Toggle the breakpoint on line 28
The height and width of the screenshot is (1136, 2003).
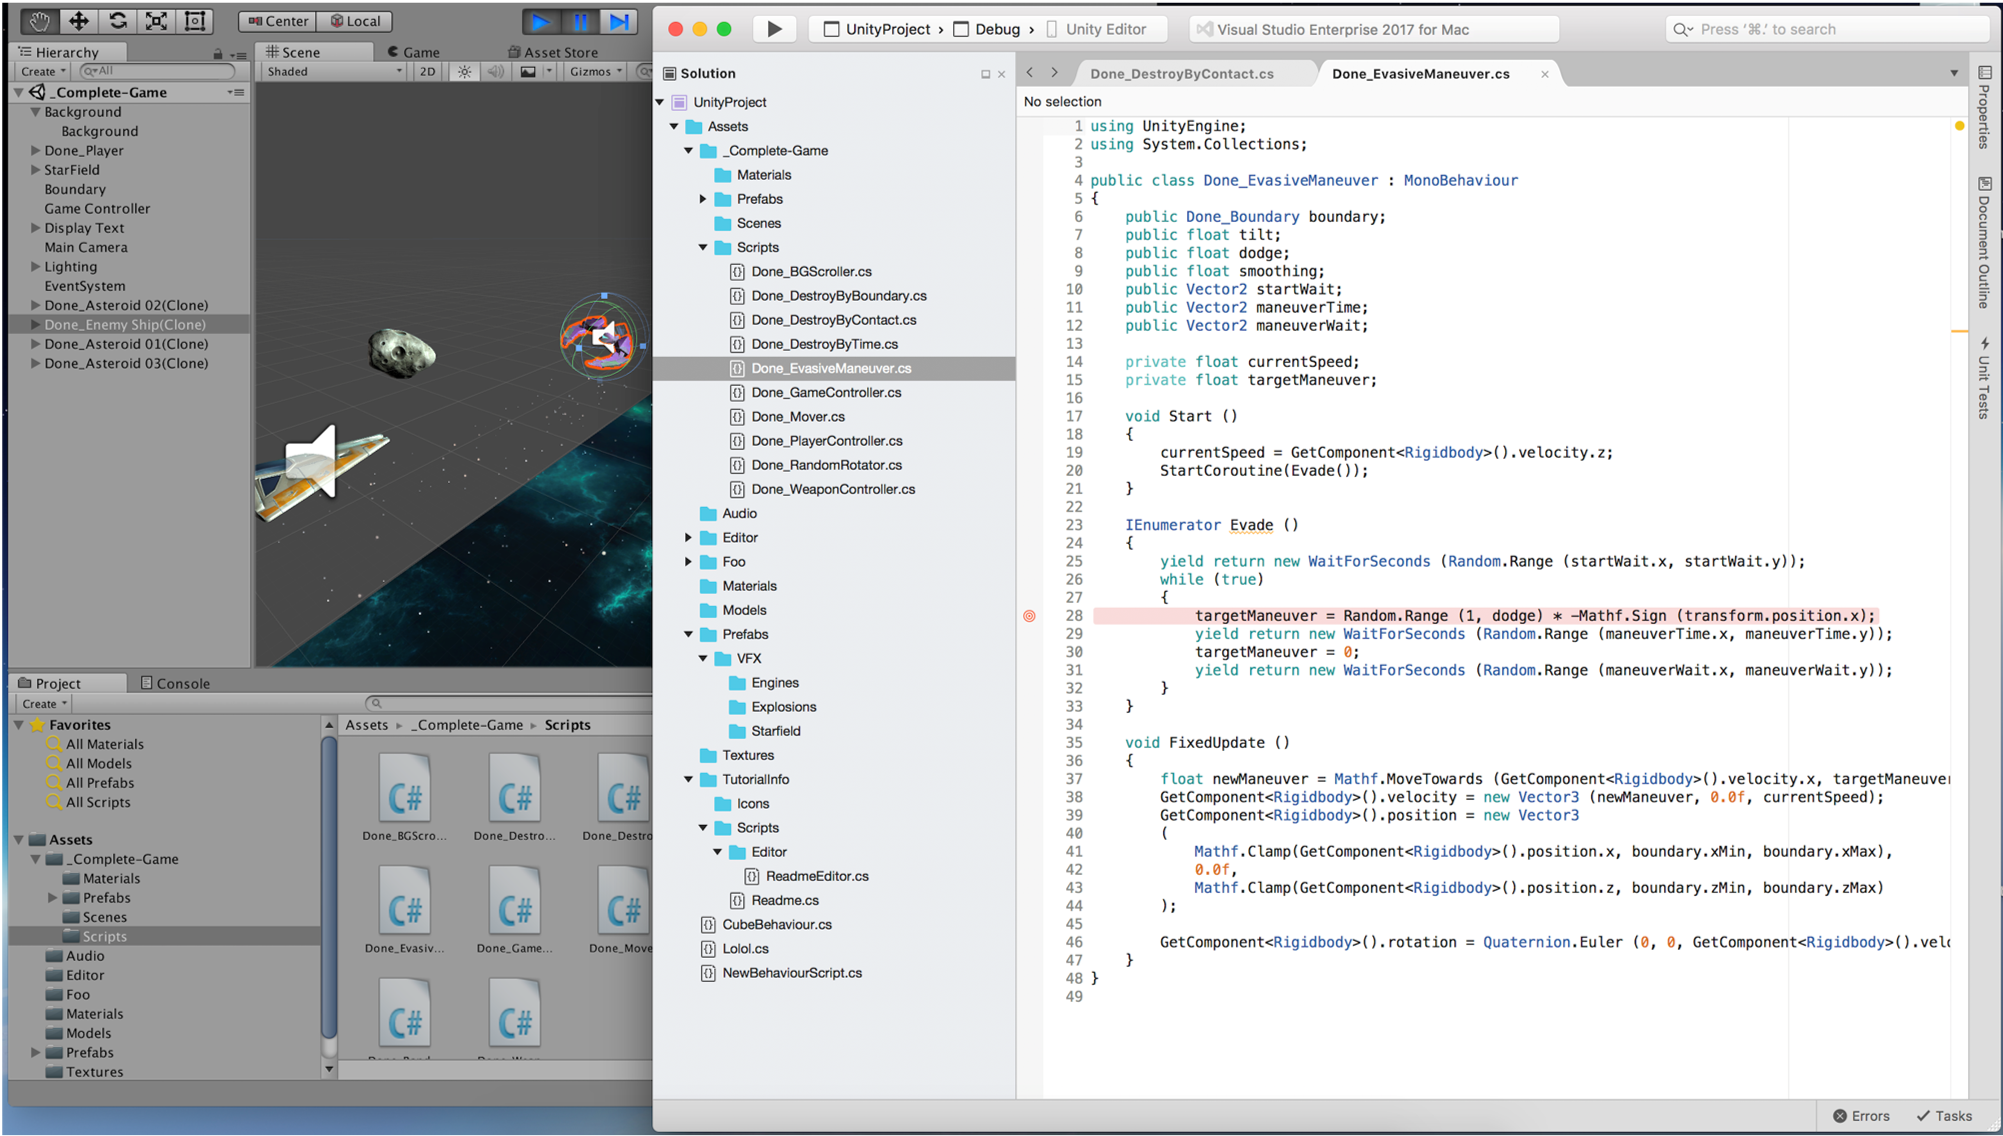pyautogui.click(x=1030, y=615)
